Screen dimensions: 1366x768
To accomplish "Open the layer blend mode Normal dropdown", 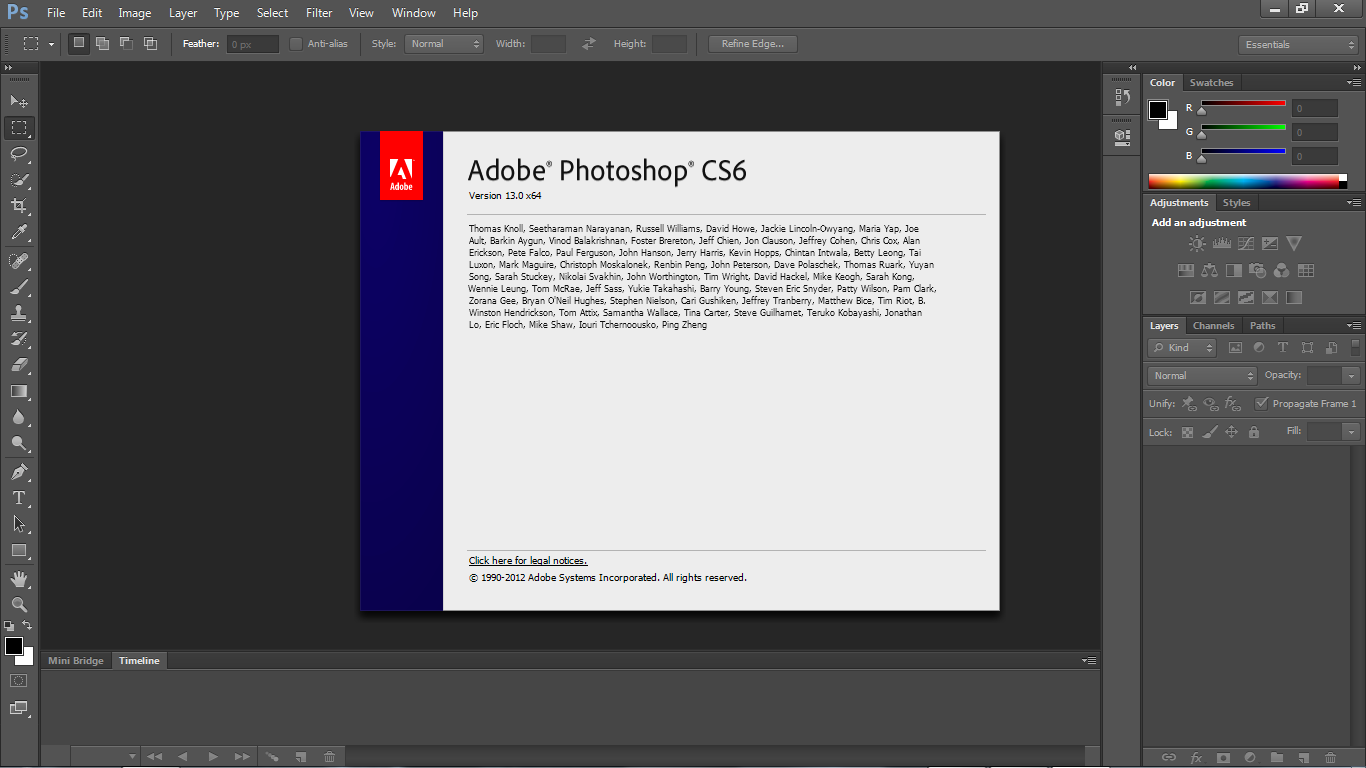I will click(x=1202, y=376).
